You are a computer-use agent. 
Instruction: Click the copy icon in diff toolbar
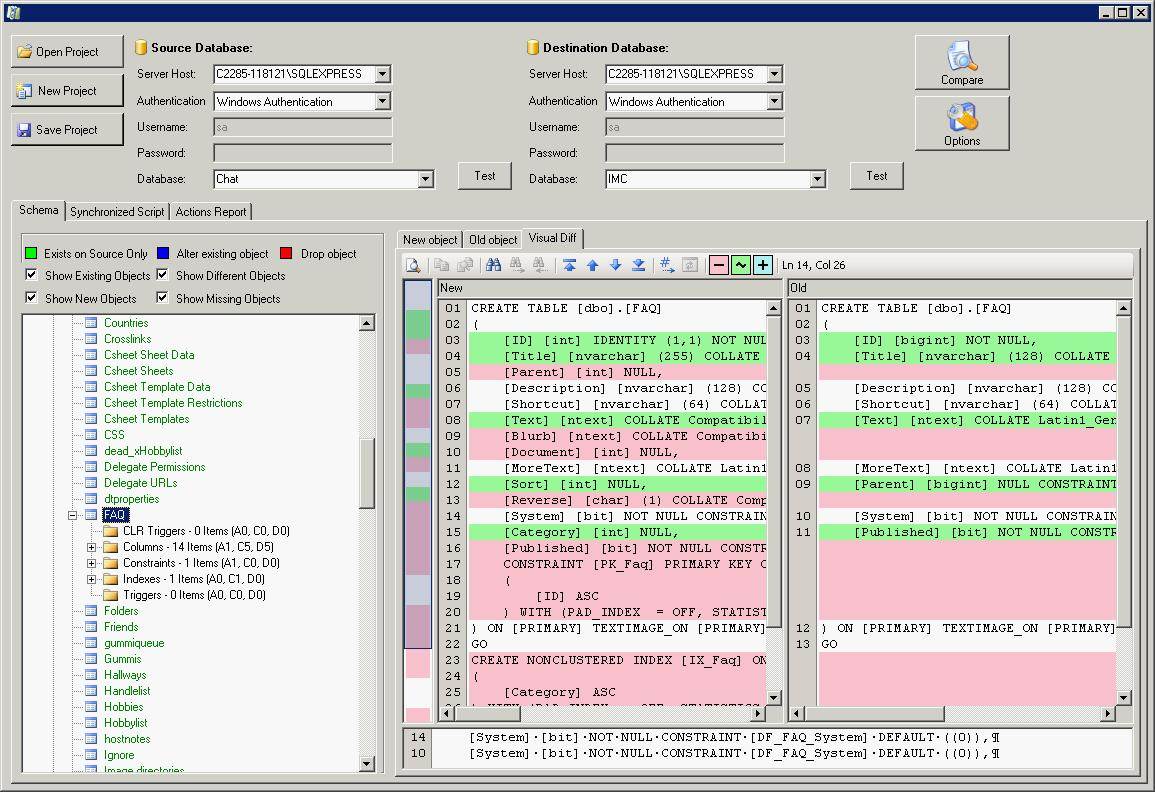click(441, 265)
